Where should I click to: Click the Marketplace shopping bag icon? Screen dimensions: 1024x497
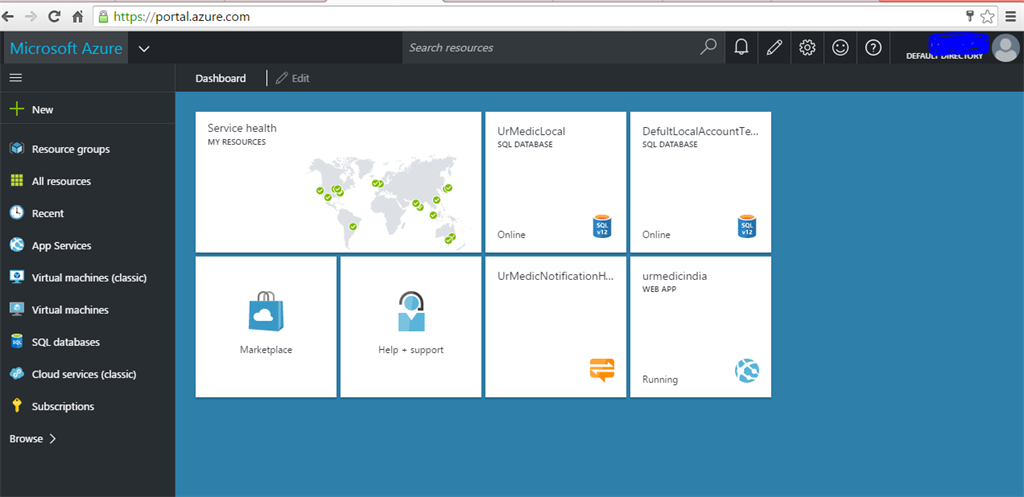[x=266, y=313]
